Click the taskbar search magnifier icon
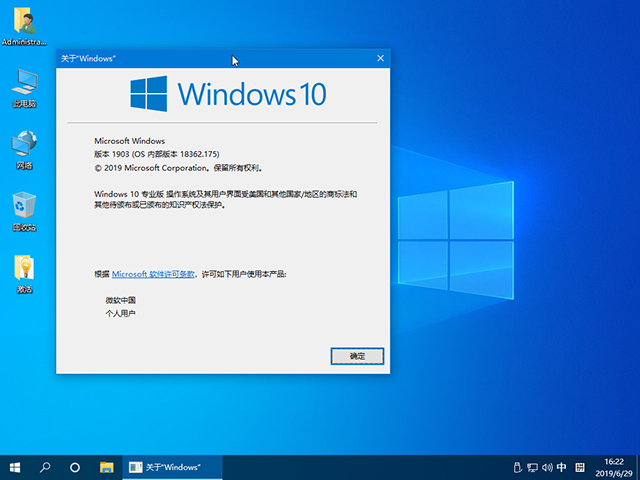This screenshot has height=480, width=640. pyautogui.click(x=45, y=467)
